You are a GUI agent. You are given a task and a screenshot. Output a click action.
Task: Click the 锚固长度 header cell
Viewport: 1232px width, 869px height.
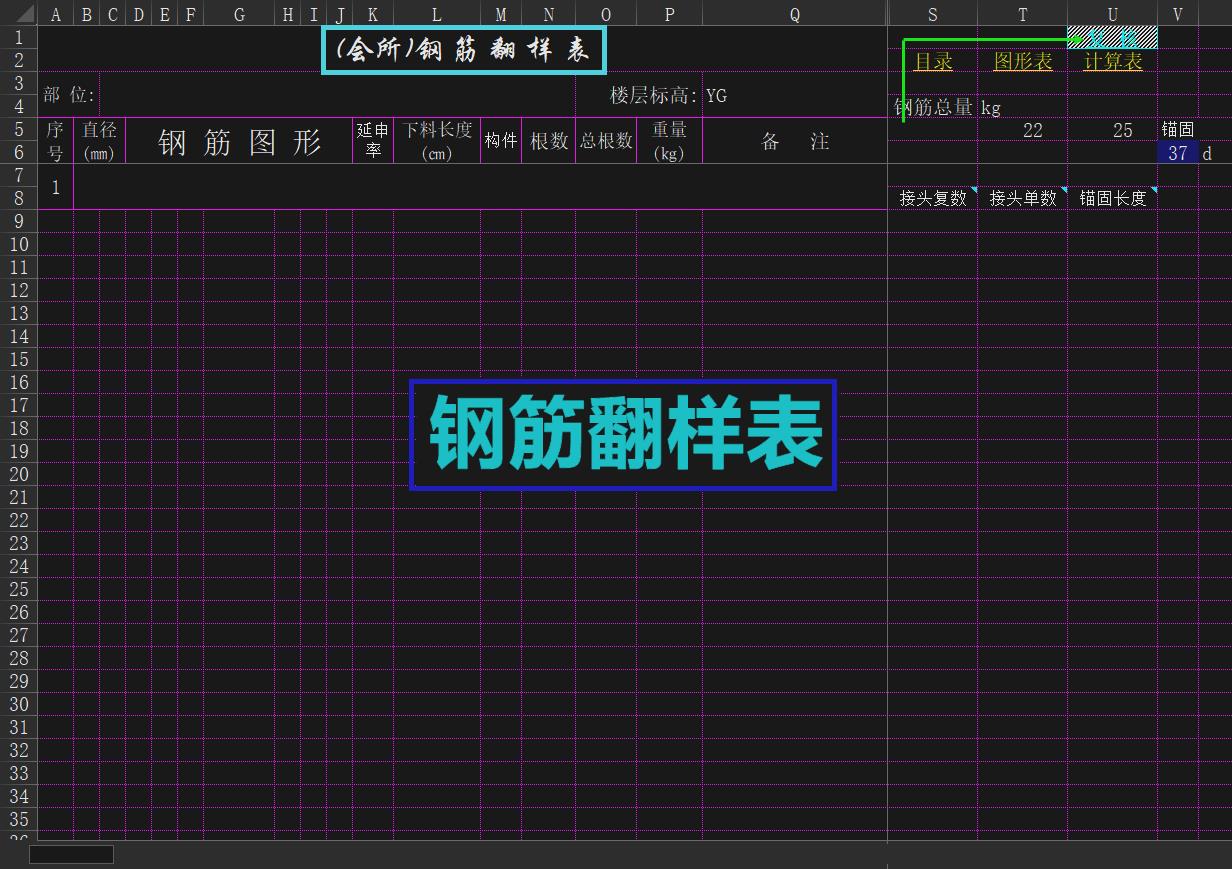(1112, 198)
